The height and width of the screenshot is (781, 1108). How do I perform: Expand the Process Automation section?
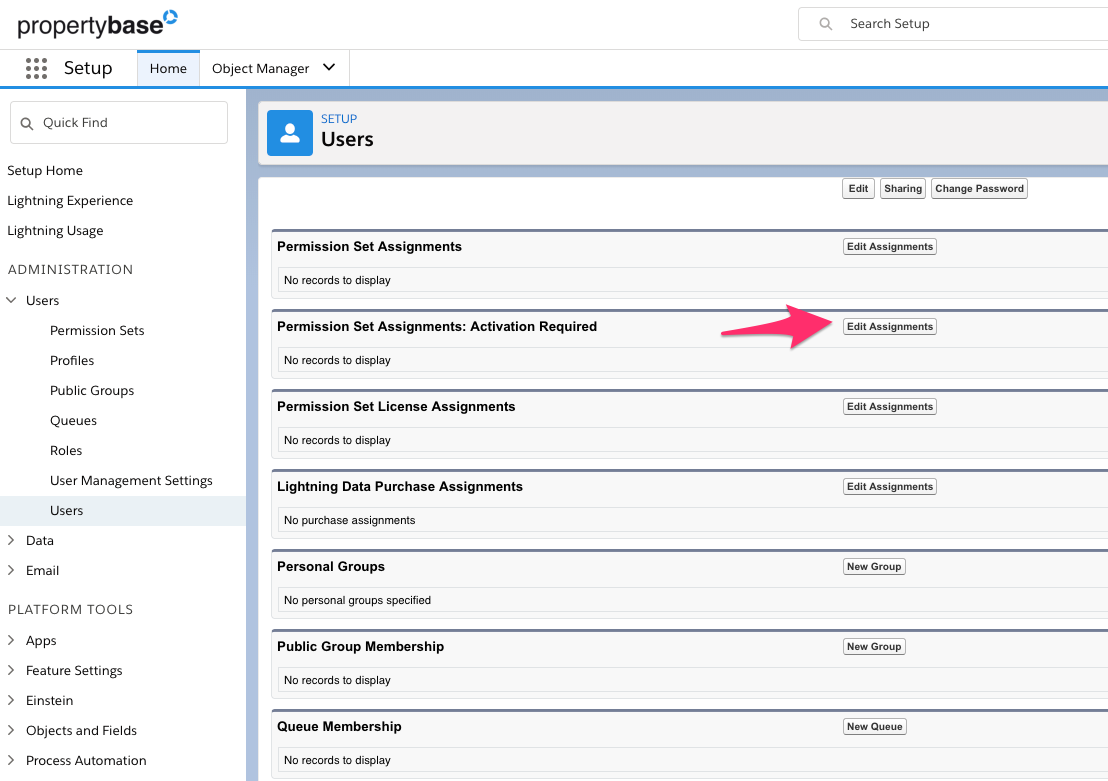click(x=11, y=761)
